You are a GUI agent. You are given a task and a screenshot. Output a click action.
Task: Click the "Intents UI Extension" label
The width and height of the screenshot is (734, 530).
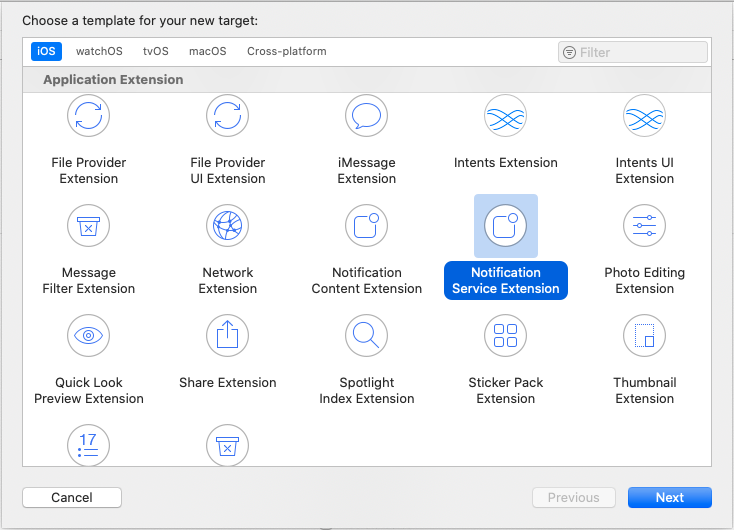[x=645, y=170]
